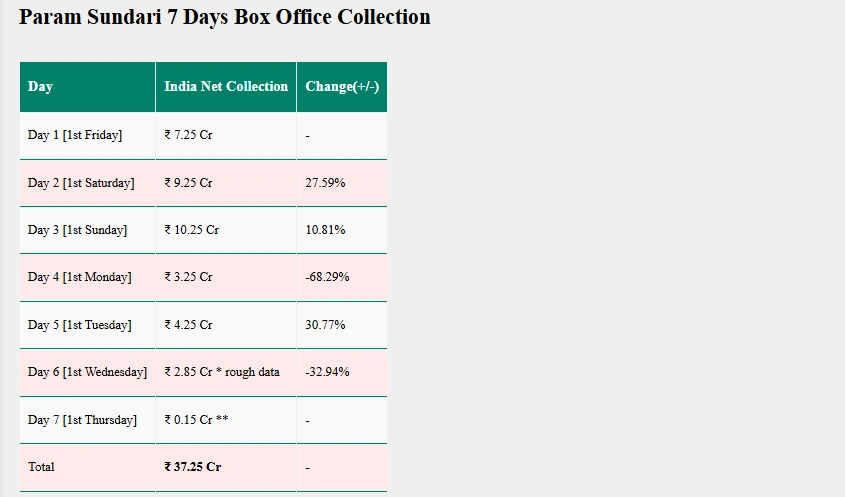845x497 pixels.
Task: Select the ₹ 2.85 Cr rough data cell
Action: click(226, 372)
